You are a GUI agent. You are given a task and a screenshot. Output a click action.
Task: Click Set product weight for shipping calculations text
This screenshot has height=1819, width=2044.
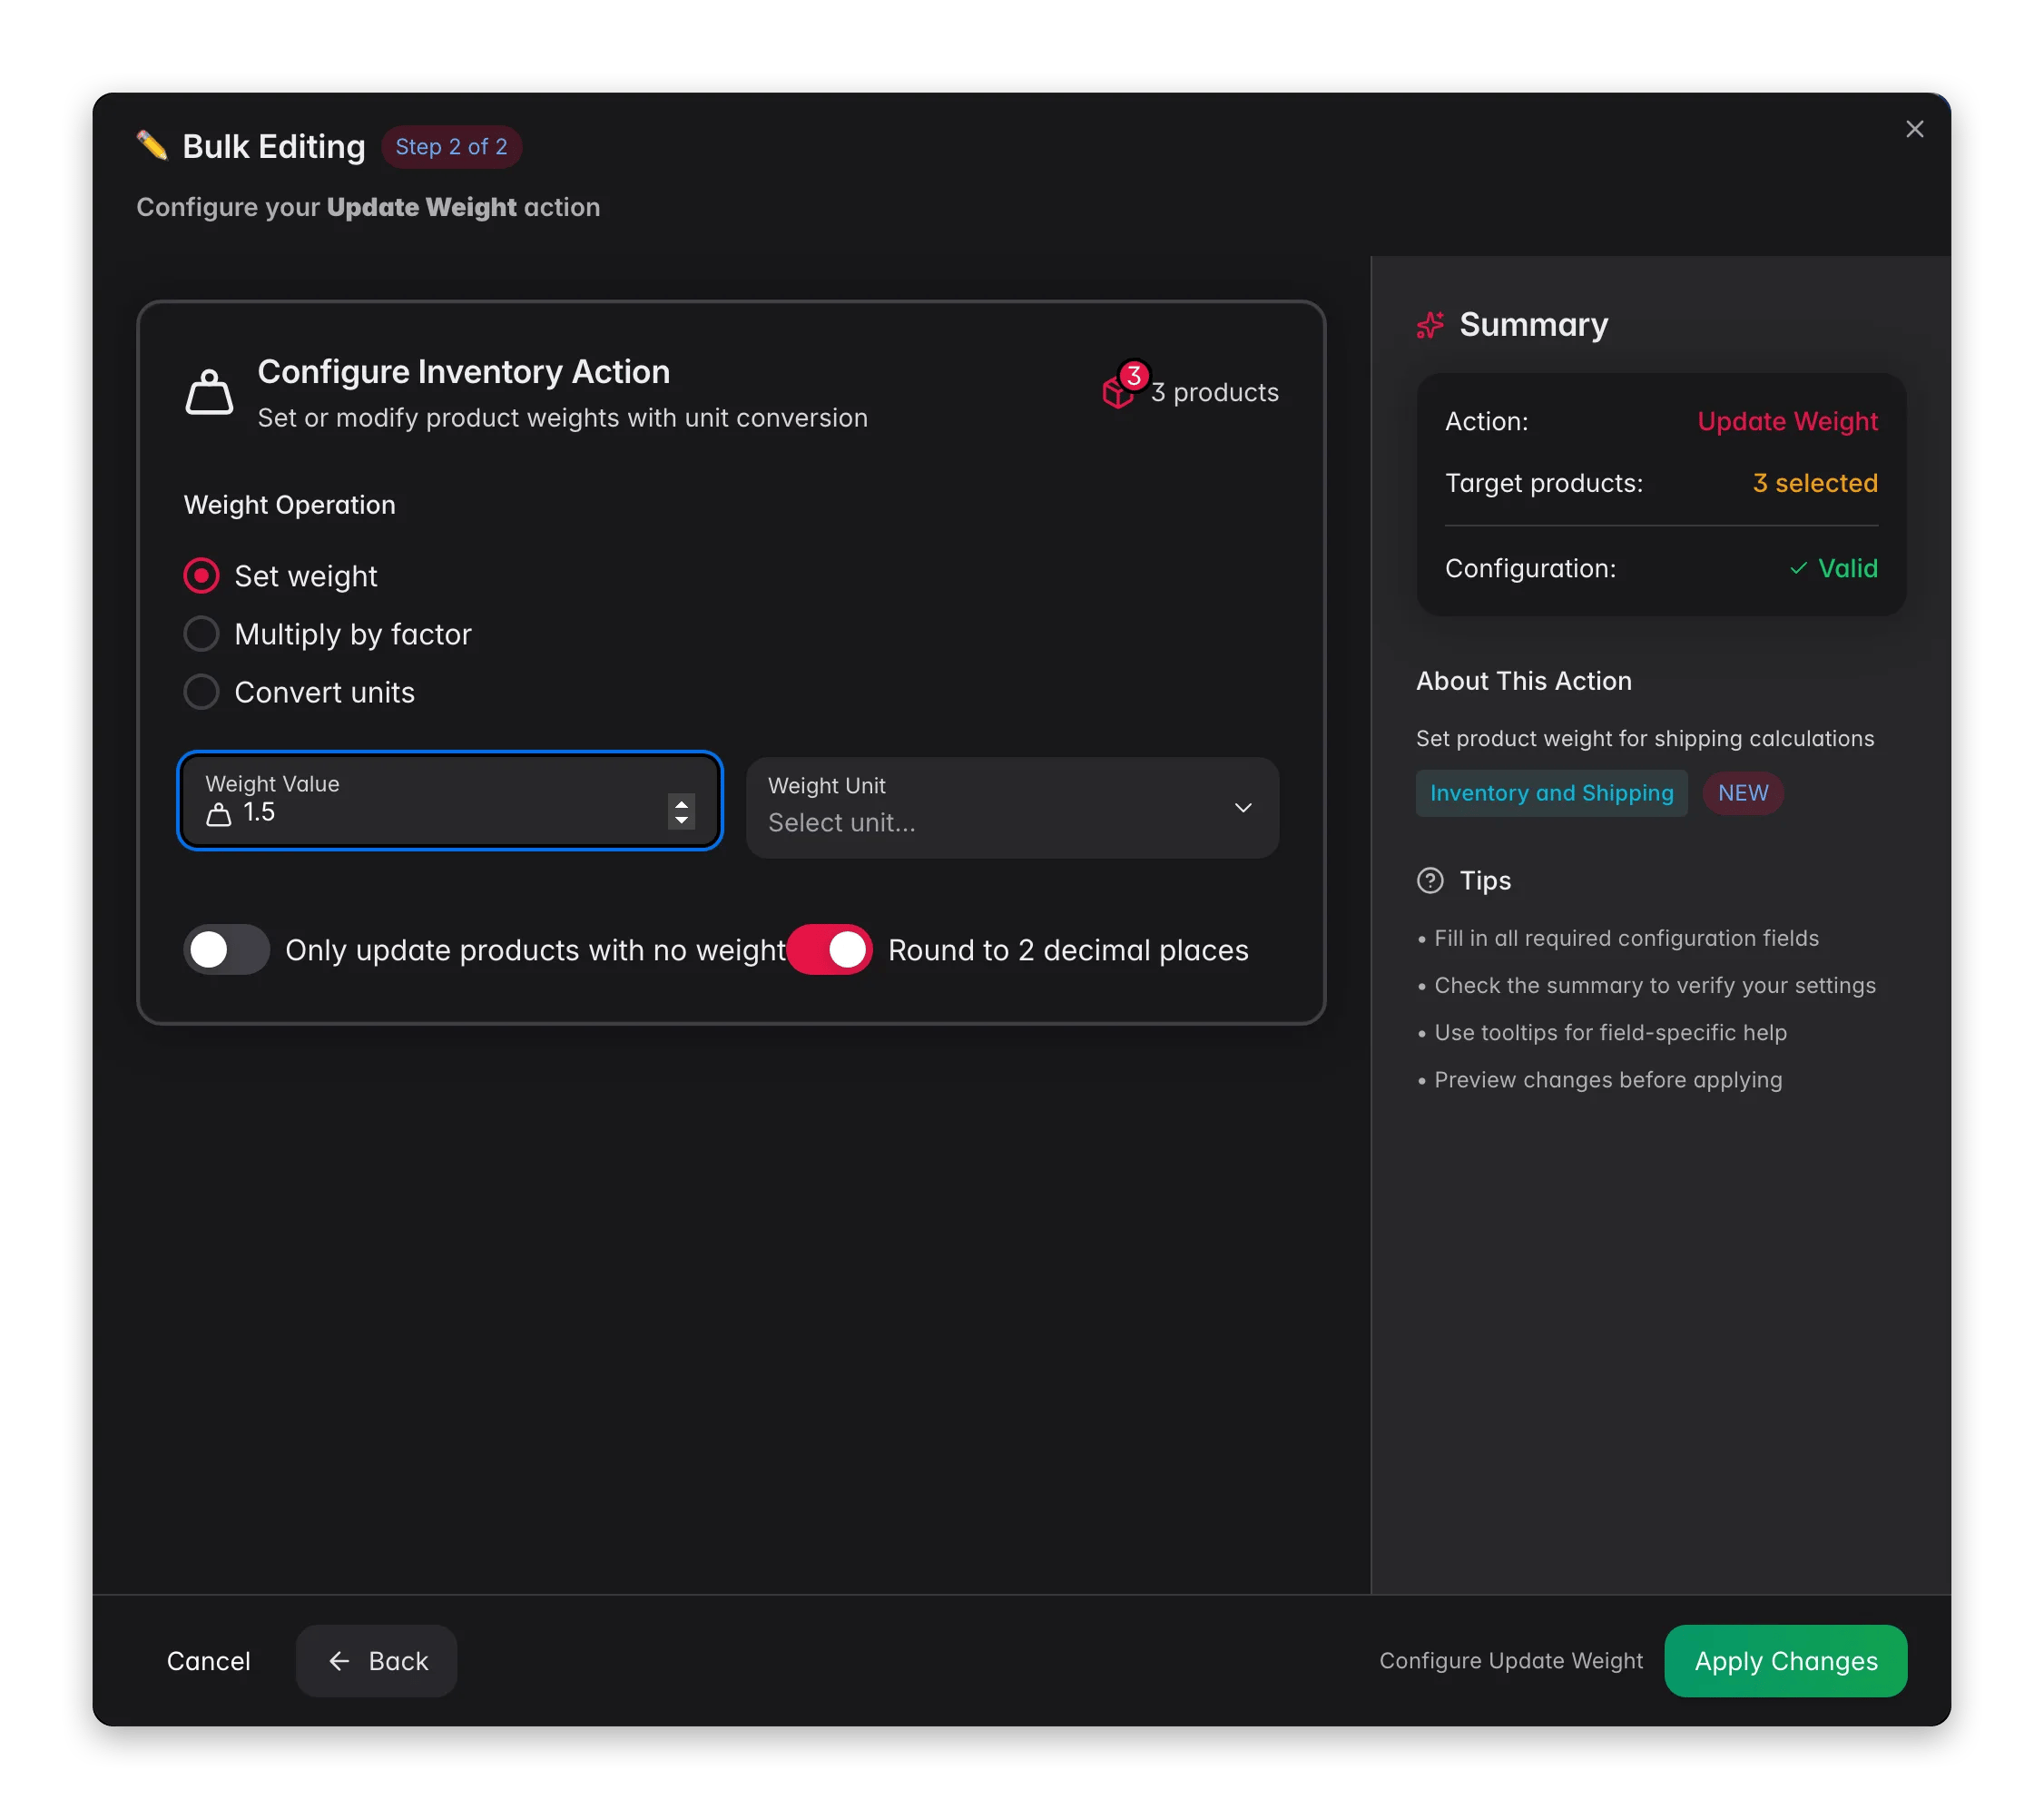[1645, 738]
